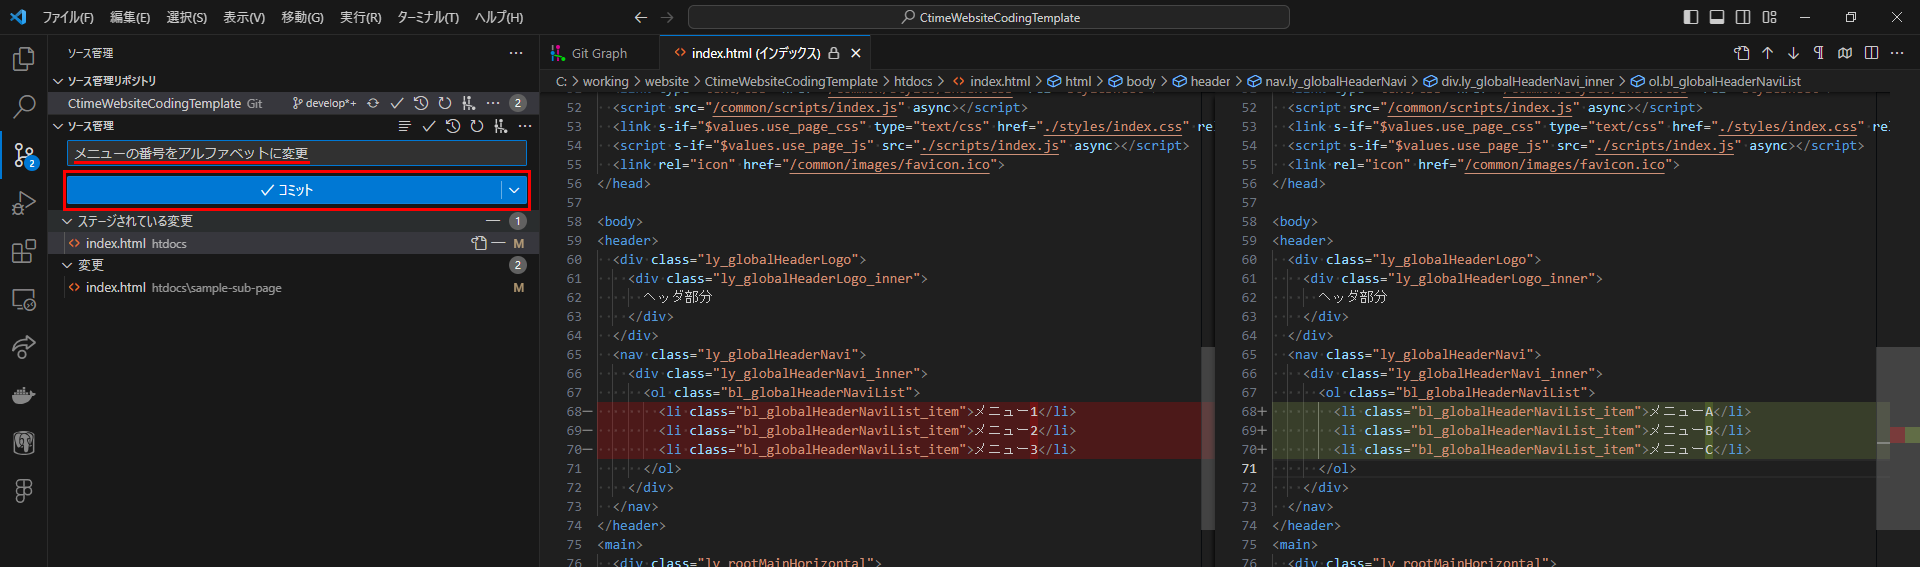Toggle the bottom panel layout button
Screen dimensions: 1920x567
(x=1717, y=17)
